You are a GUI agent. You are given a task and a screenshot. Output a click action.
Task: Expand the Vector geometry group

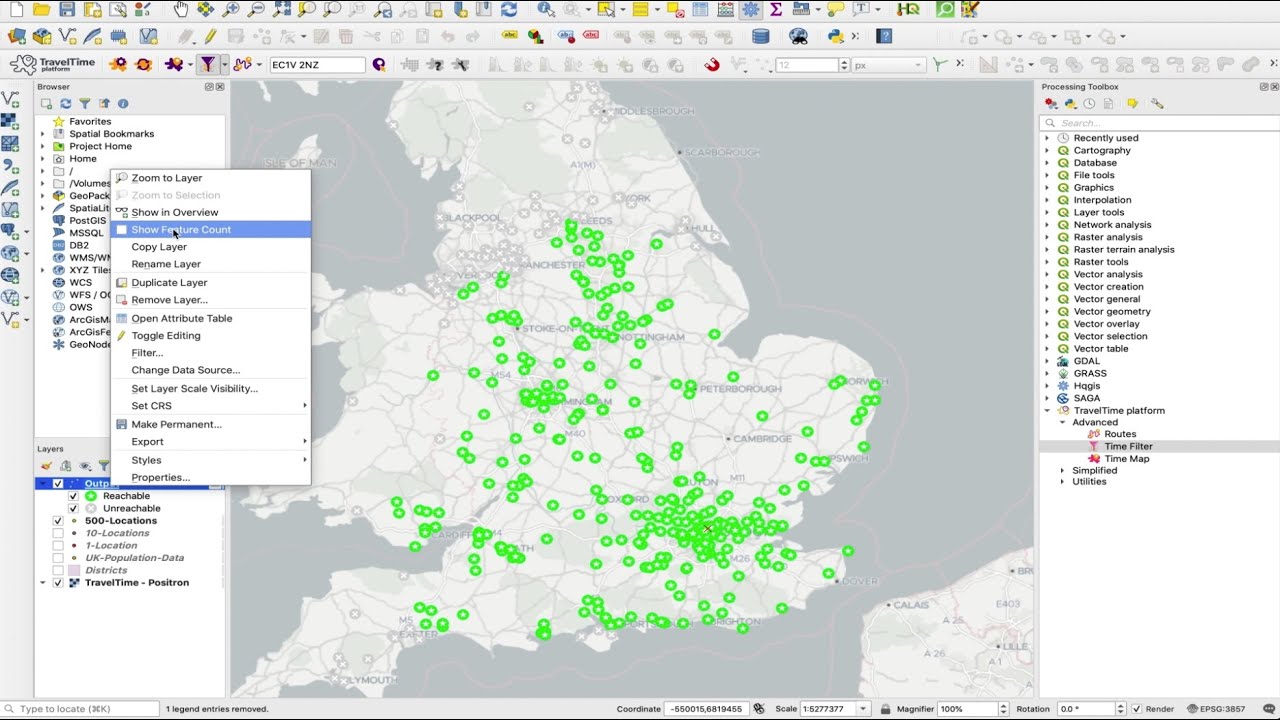[1047, 311]
